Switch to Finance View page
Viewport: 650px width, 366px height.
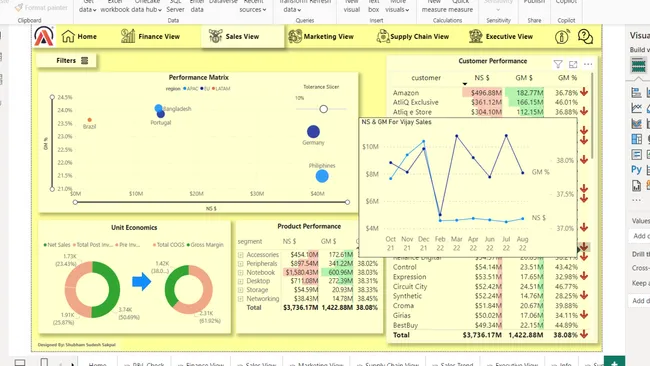coord(150,36)
